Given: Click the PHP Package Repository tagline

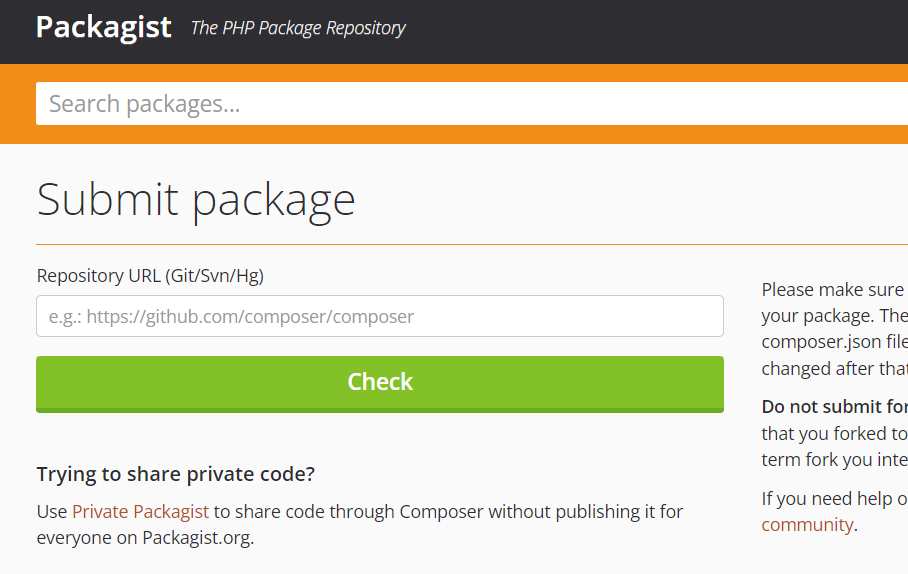Looking at the screenshot, I should (298, 28).
